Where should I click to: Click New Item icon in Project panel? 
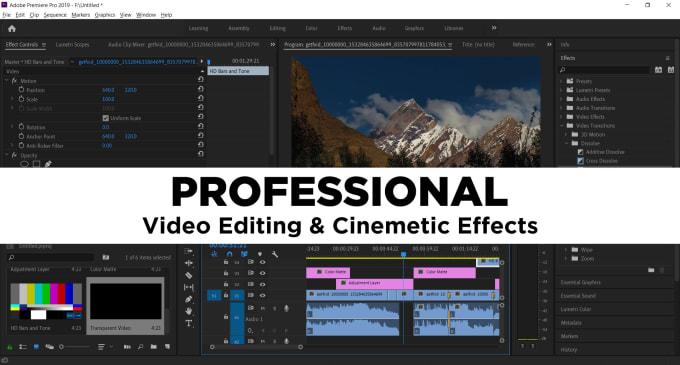(x=167, y=347)
